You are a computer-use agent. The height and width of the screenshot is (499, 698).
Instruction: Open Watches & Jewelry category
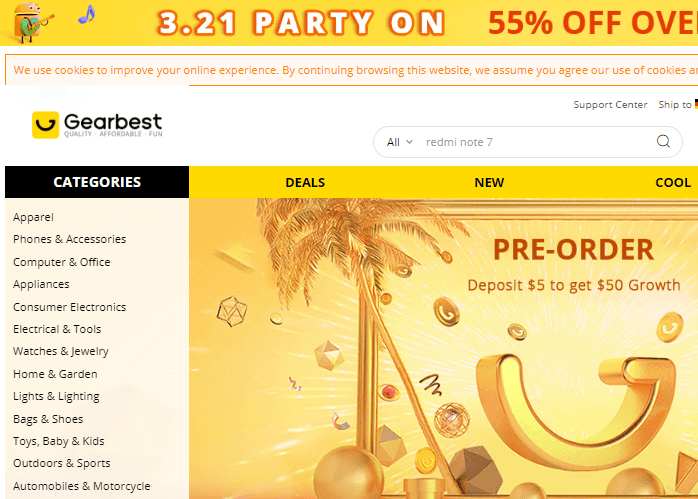(61, 351)
